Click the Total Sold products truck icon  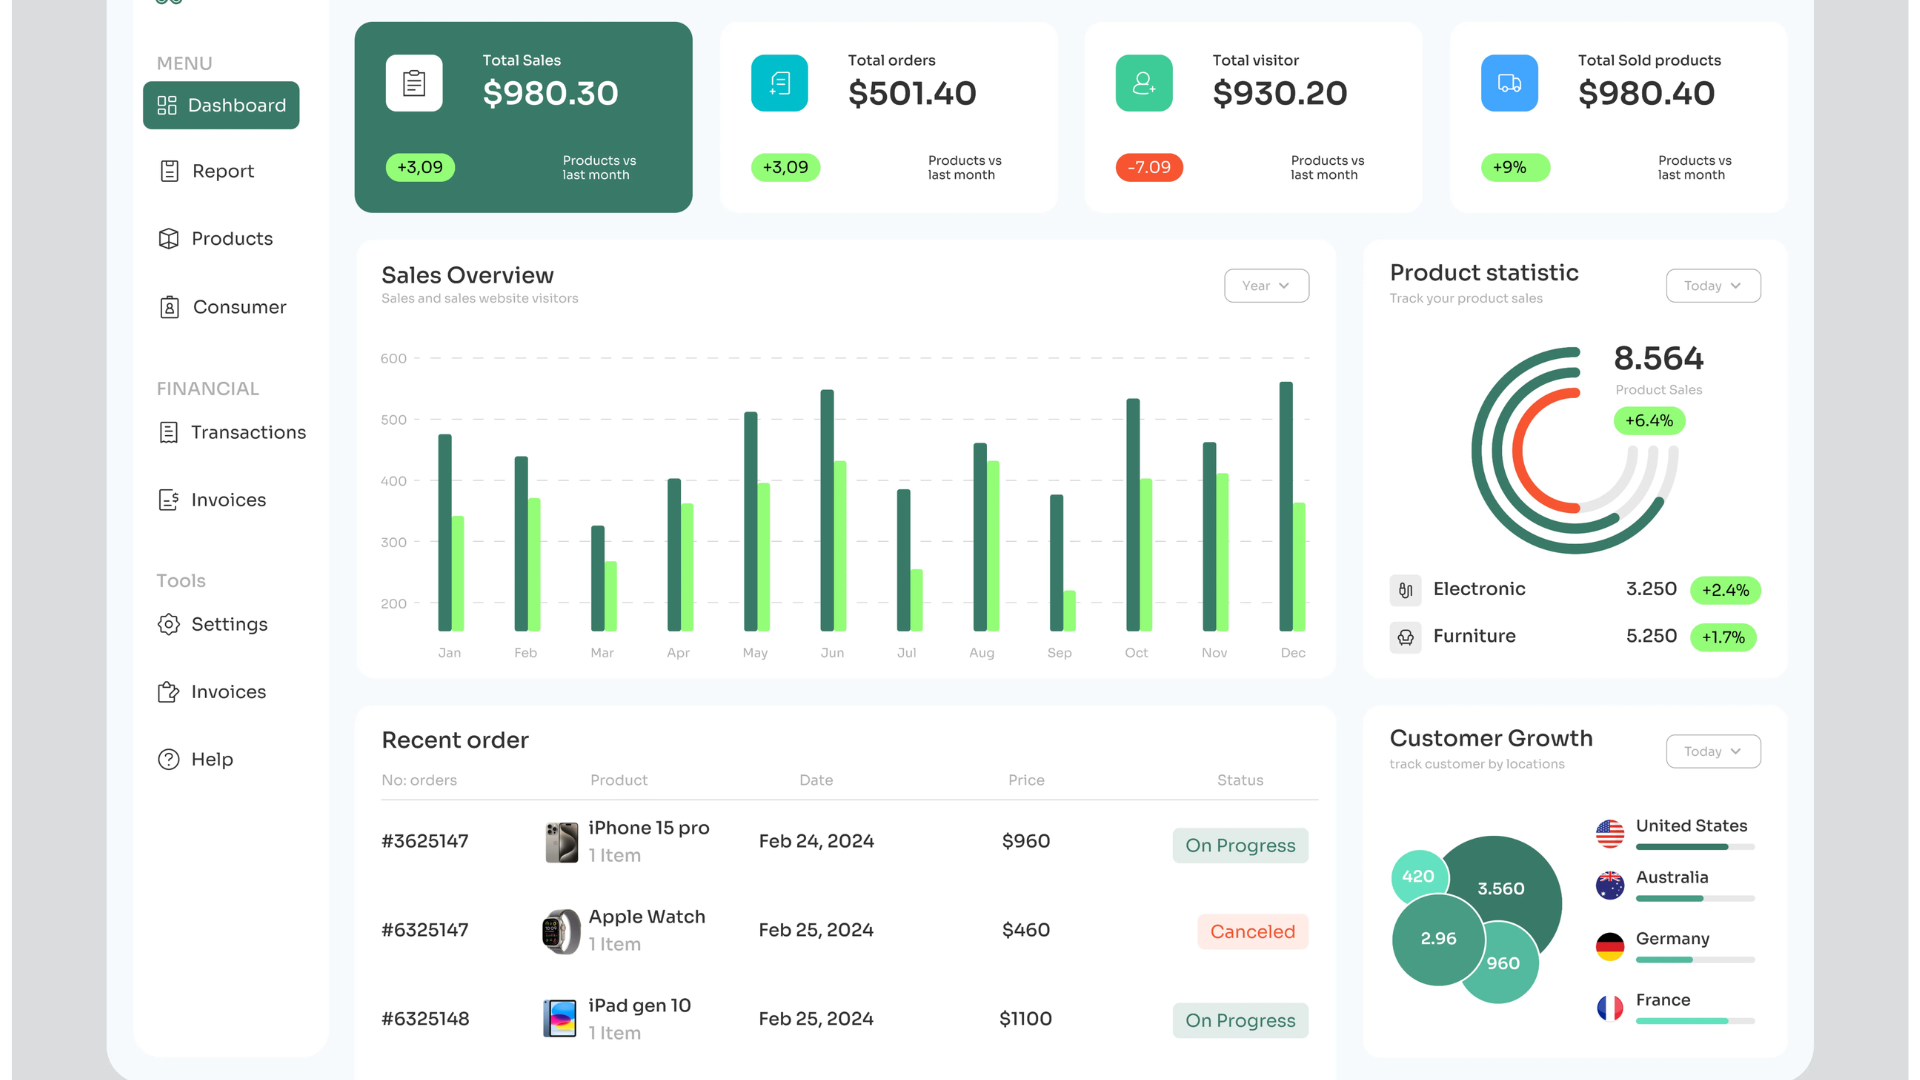(1509, 83)
